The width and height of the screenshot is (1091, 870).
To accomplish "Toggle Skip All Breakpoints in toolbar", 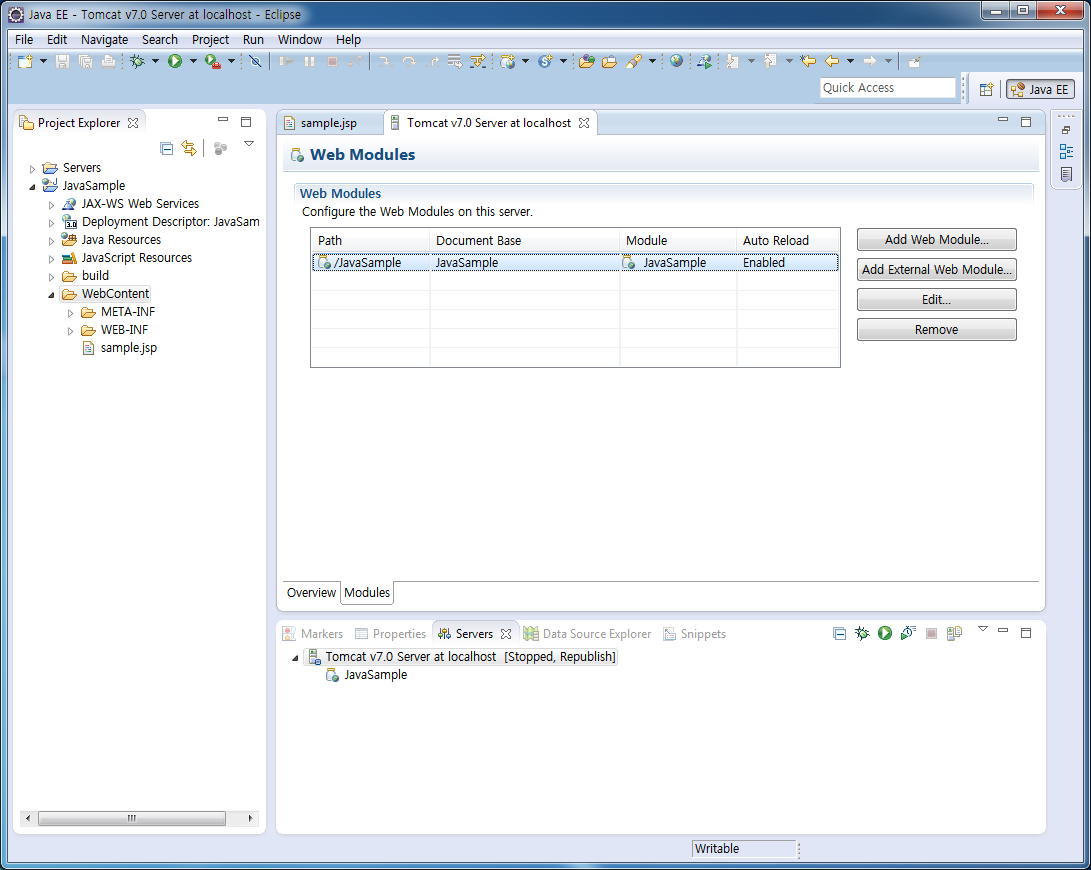I will click(x=255, y=61).
